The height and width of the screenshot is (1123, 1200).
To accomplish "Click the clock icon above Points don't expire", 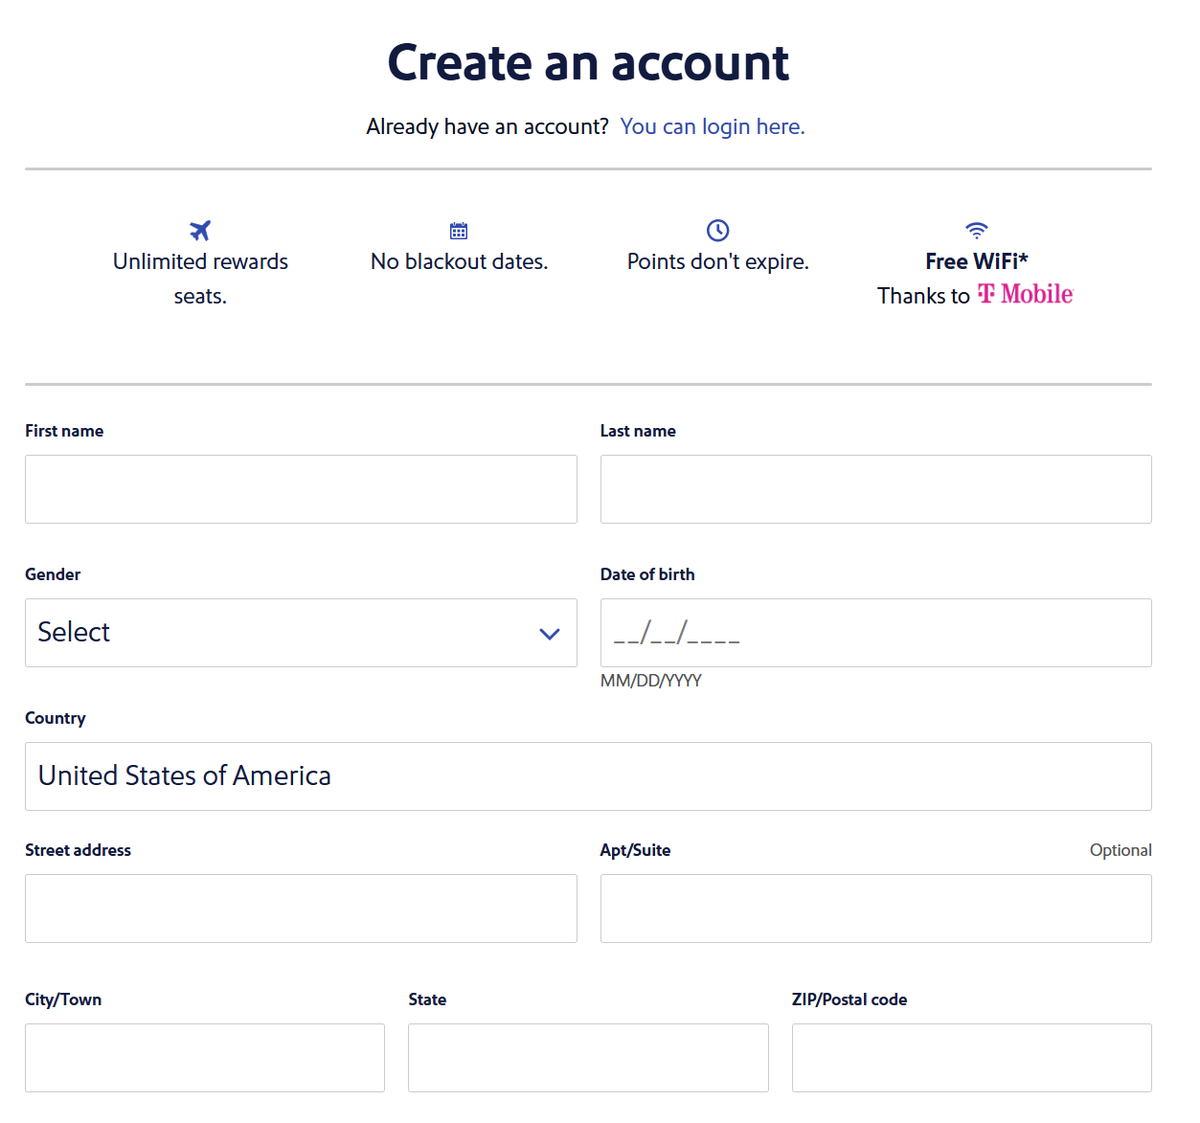I will coord(717,229).
